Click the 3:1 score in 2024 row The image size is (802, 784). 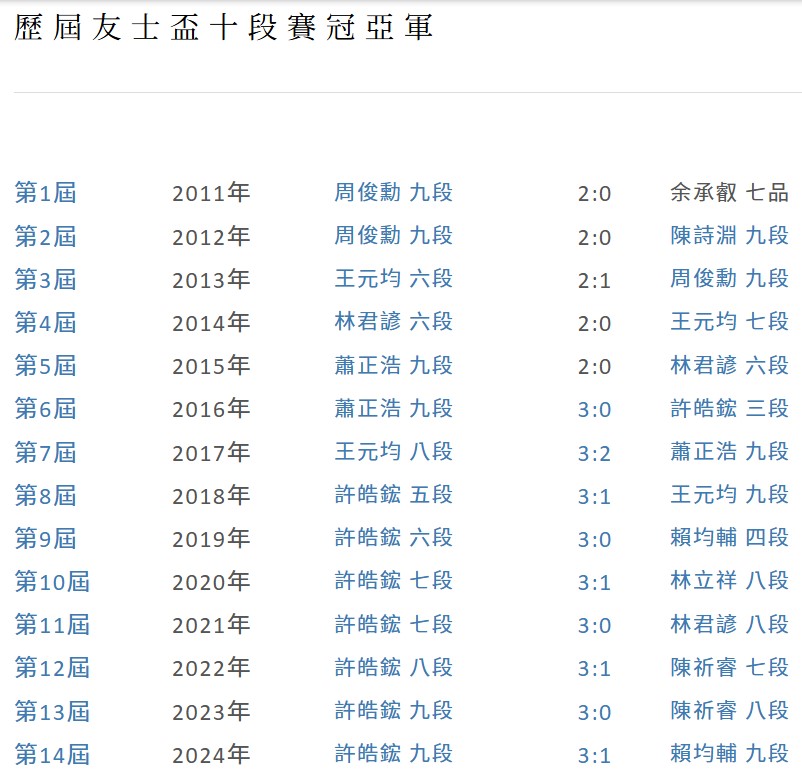pyautogui.click(x=594, y=755)
